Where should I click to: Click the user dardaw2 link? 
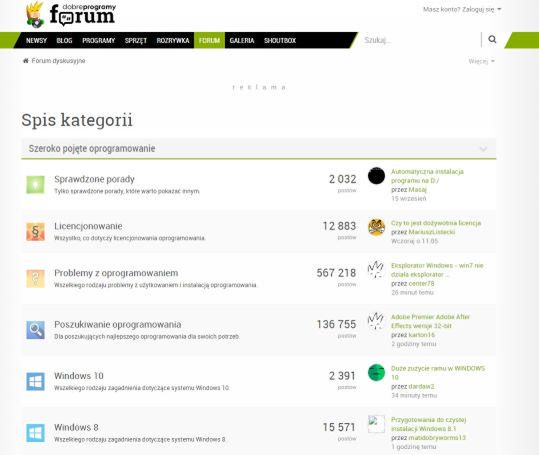pyautogui.click(x=421, y=386)
